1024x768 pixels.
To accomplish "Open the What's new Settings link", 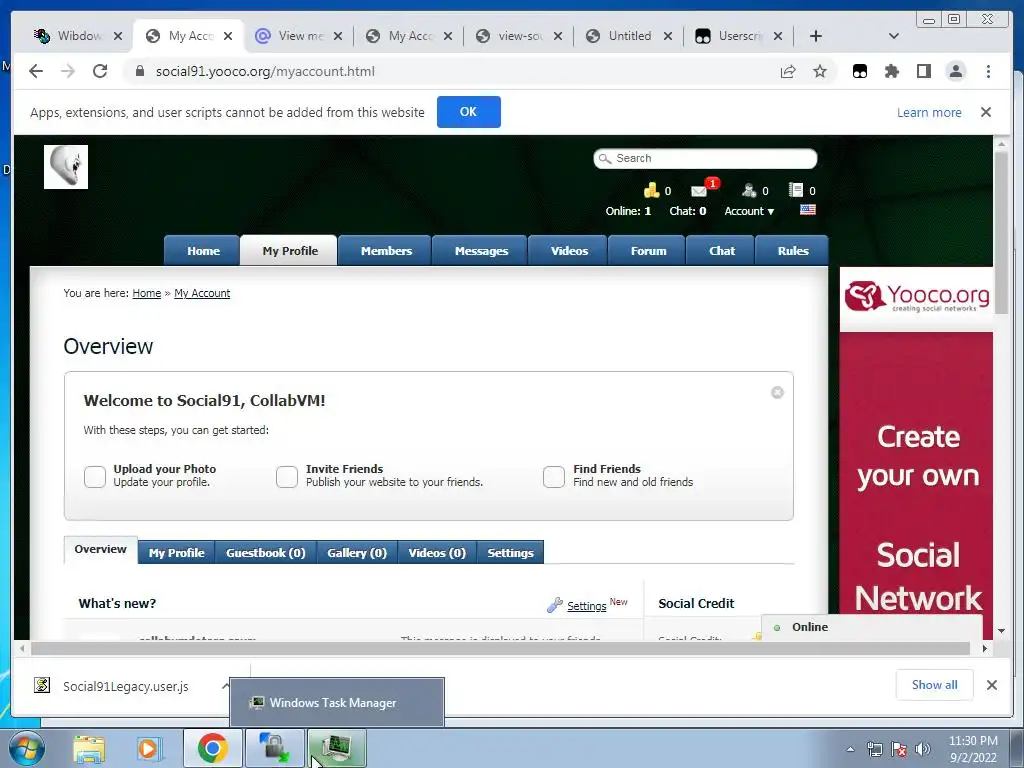I will (x=586, y=606).
